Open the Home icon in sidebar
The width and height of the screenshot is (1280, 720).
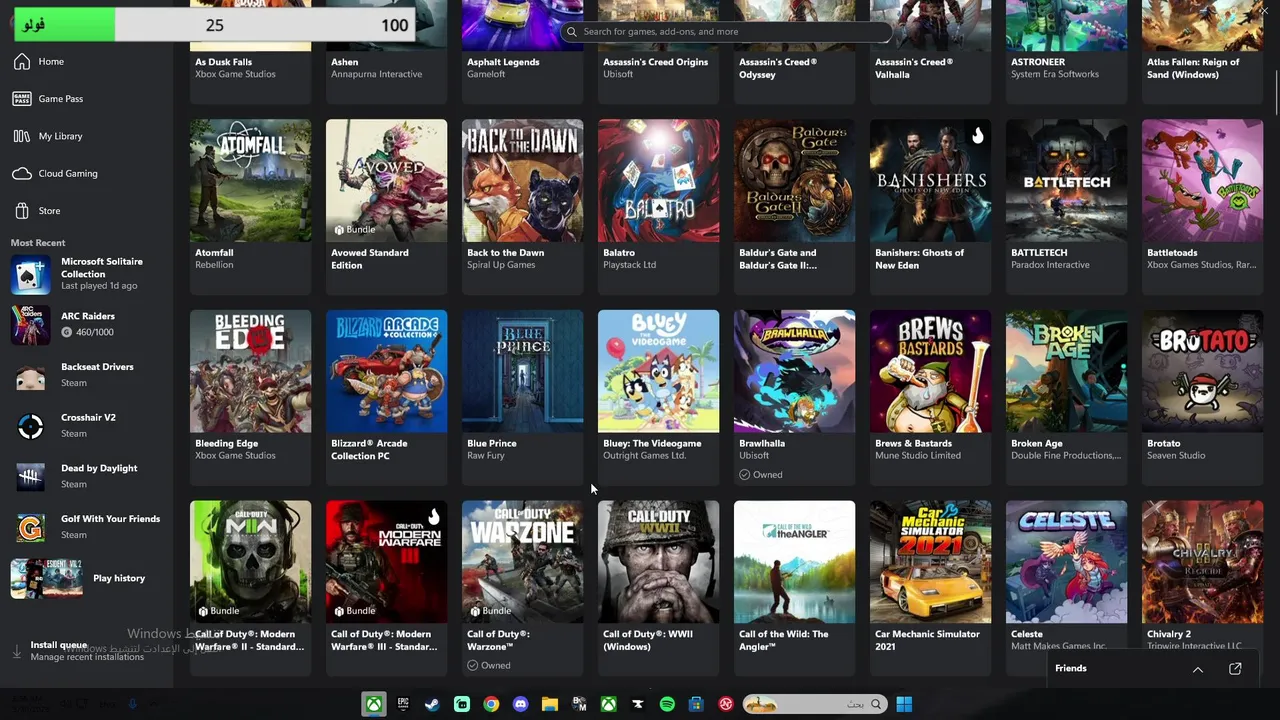pyautogui.click(x=22, y=62)
